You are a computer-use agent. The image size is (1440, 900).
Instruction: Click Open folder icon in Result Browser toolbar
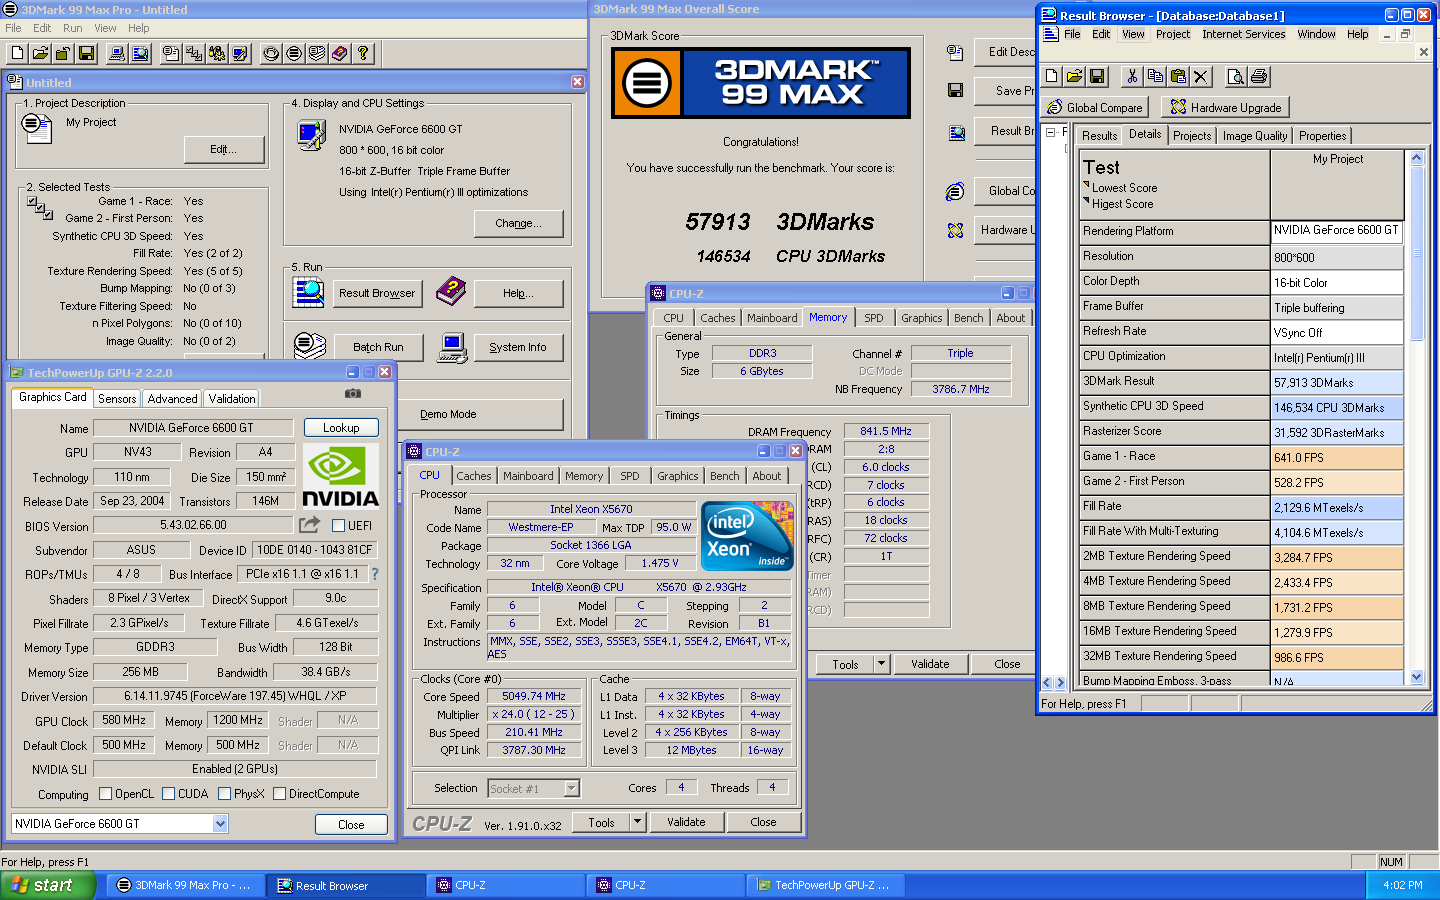pyautogui.click(x=1074, y=76)
